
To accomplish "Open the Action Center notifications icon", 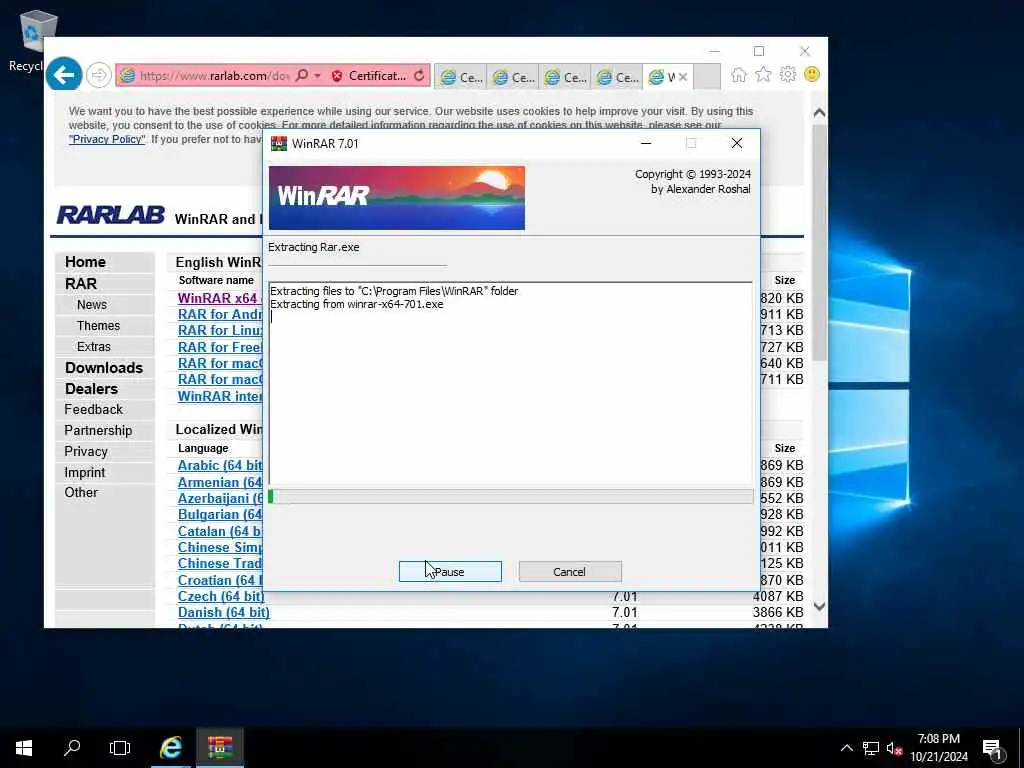I will tap(993, 748).
